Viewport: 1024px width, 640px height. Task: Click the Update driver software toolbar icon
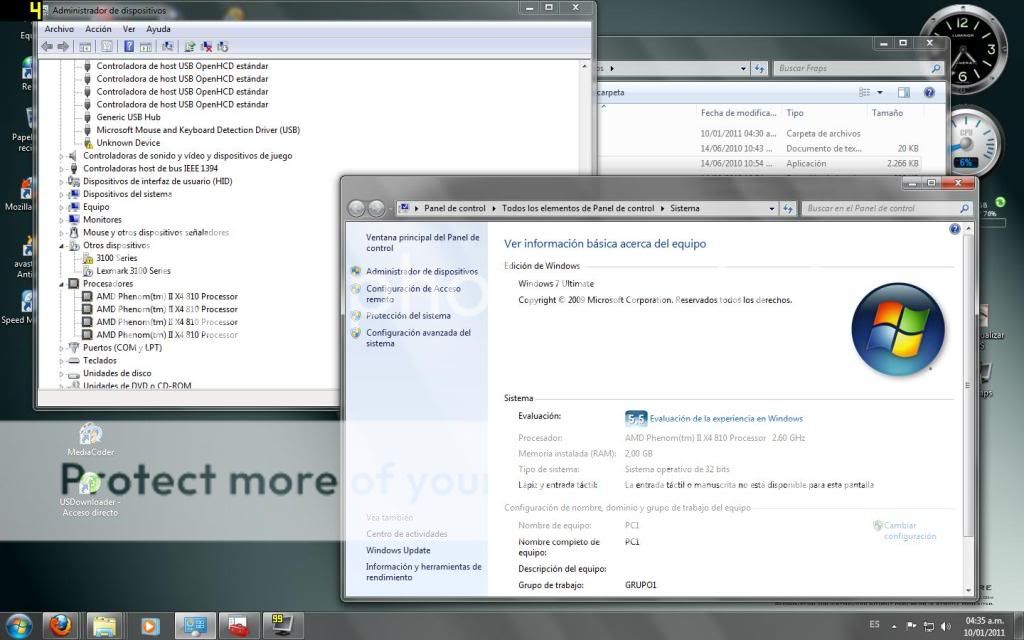(x=189, y=46)
